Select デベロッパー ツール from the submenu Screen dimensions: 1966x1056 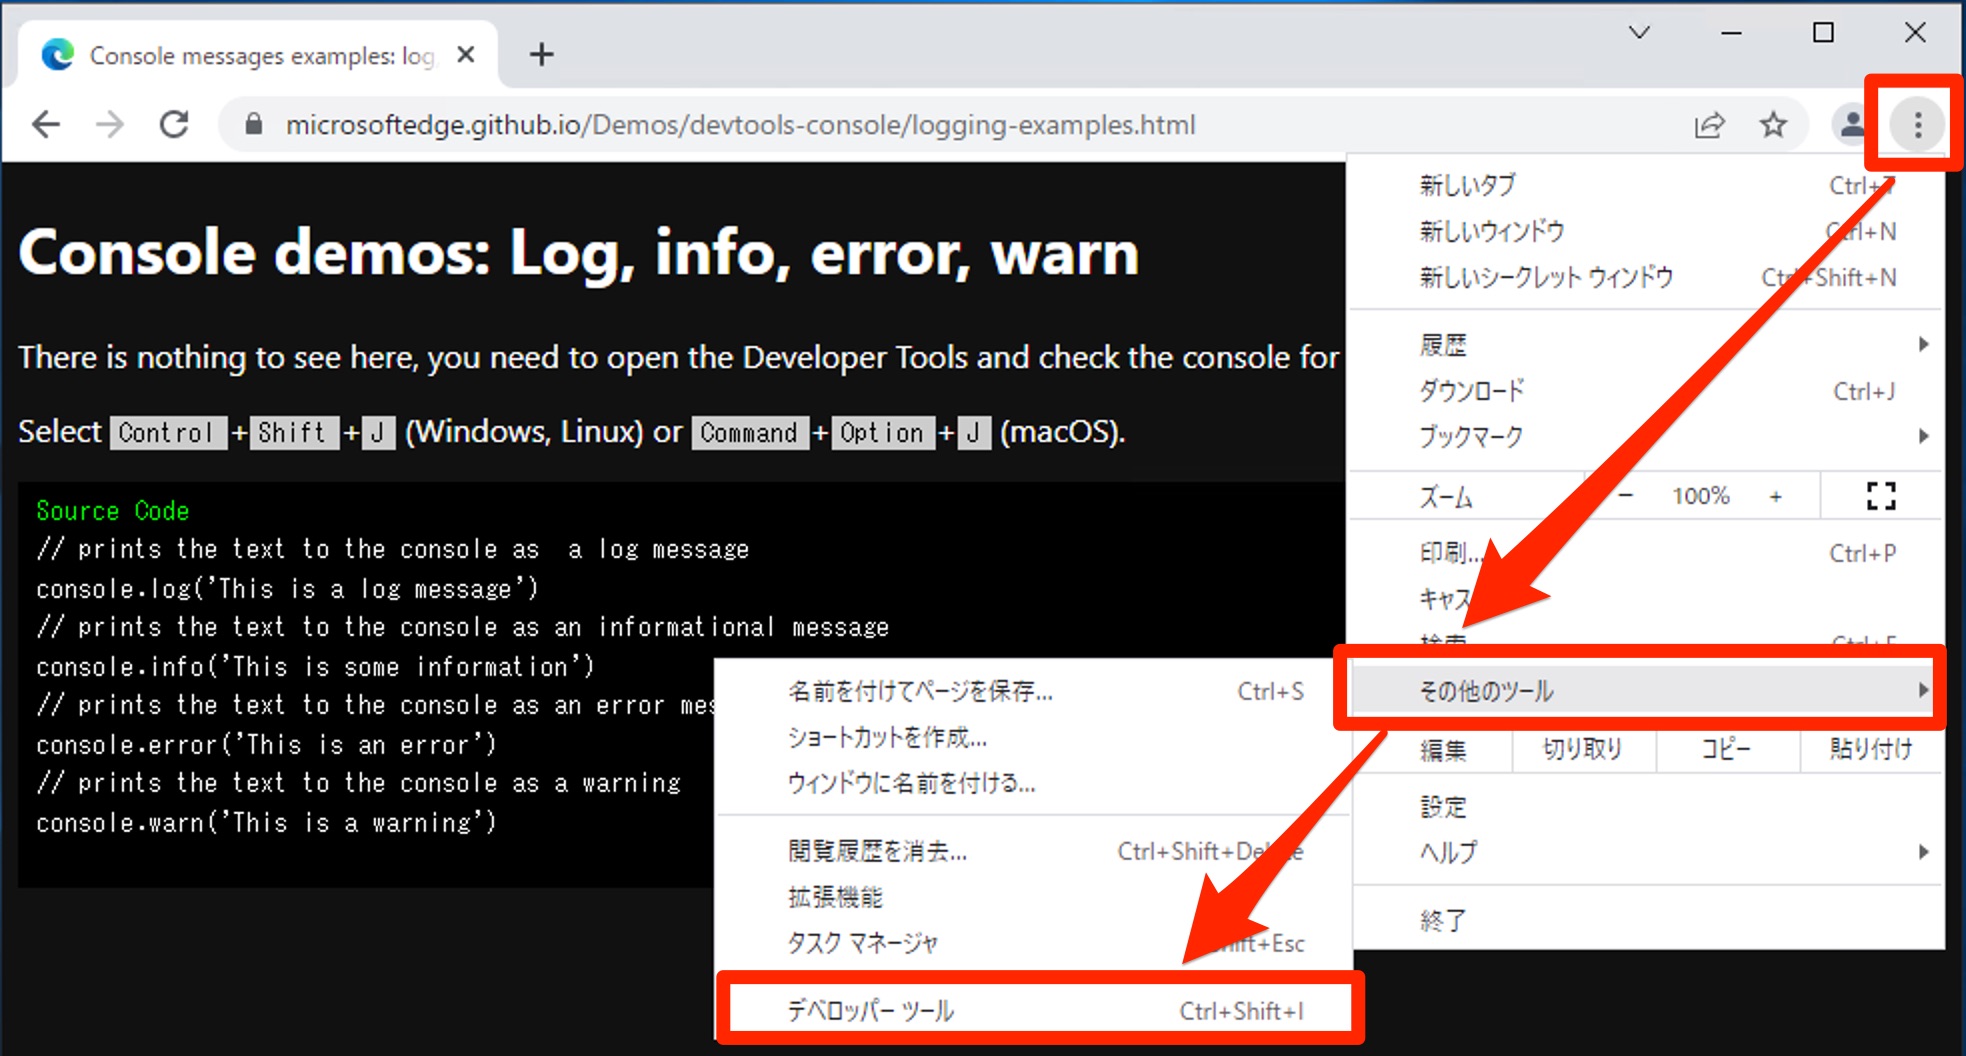869,1009
